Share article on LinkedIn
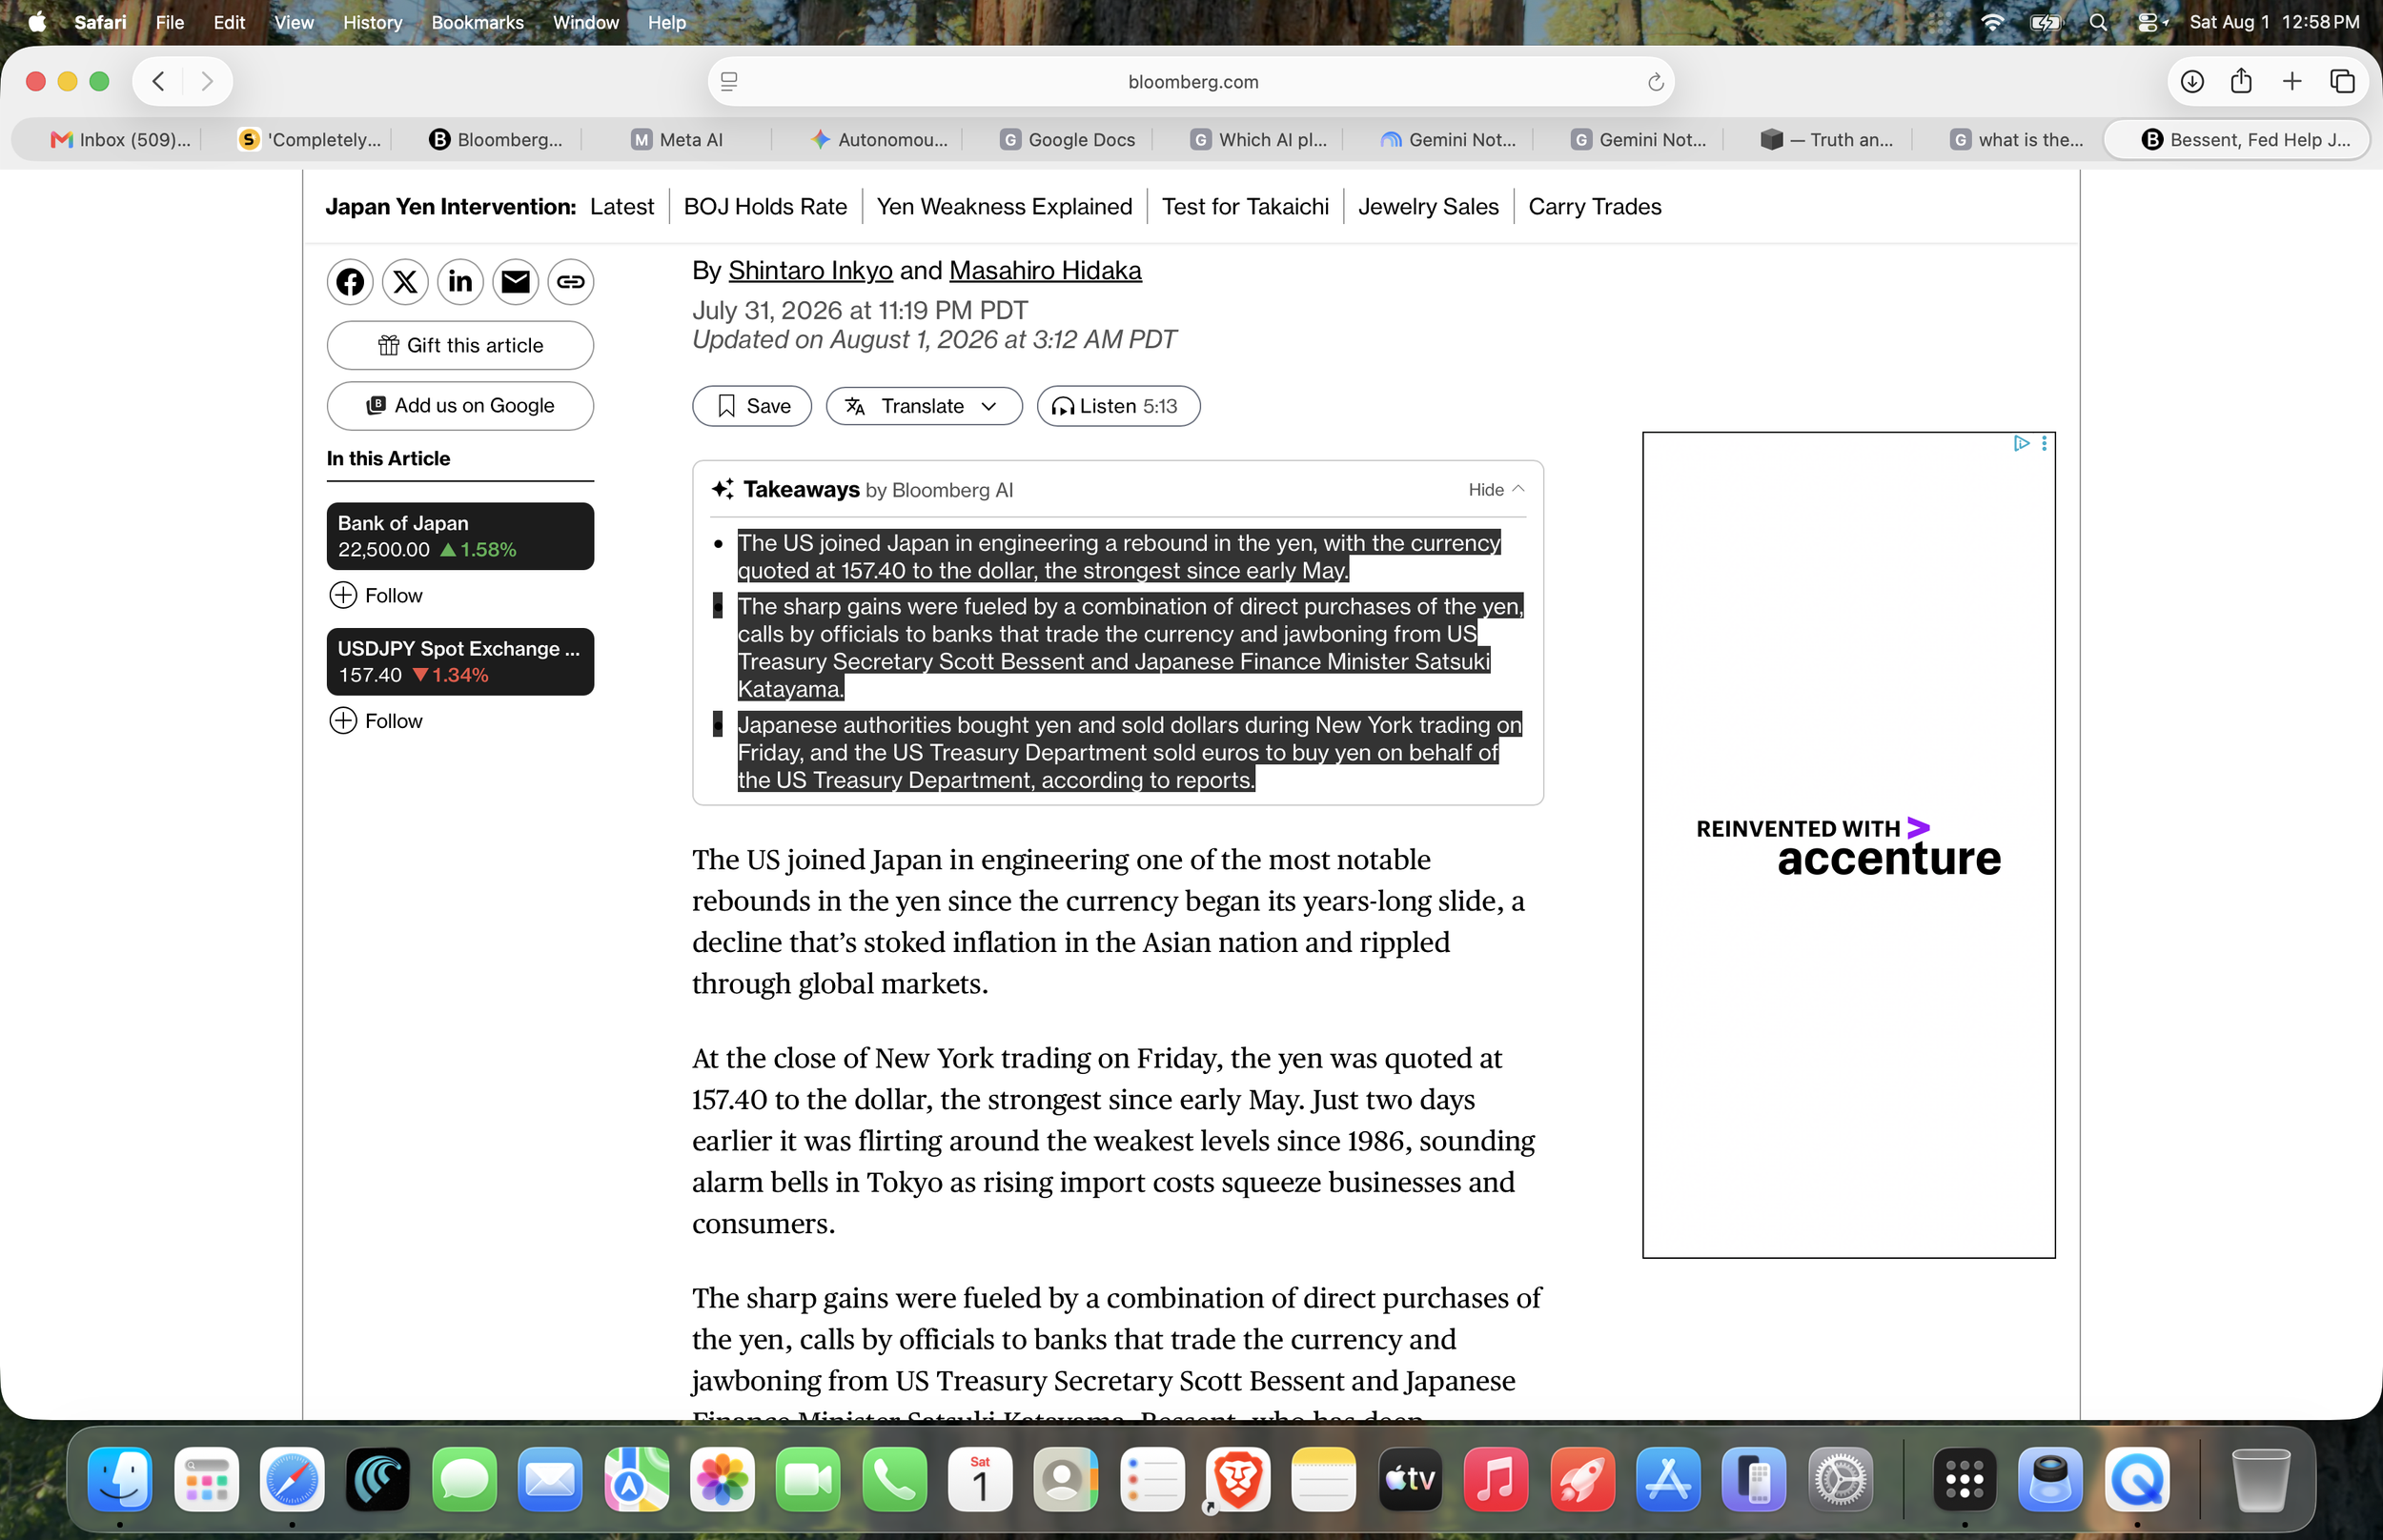 coord(460,282)
